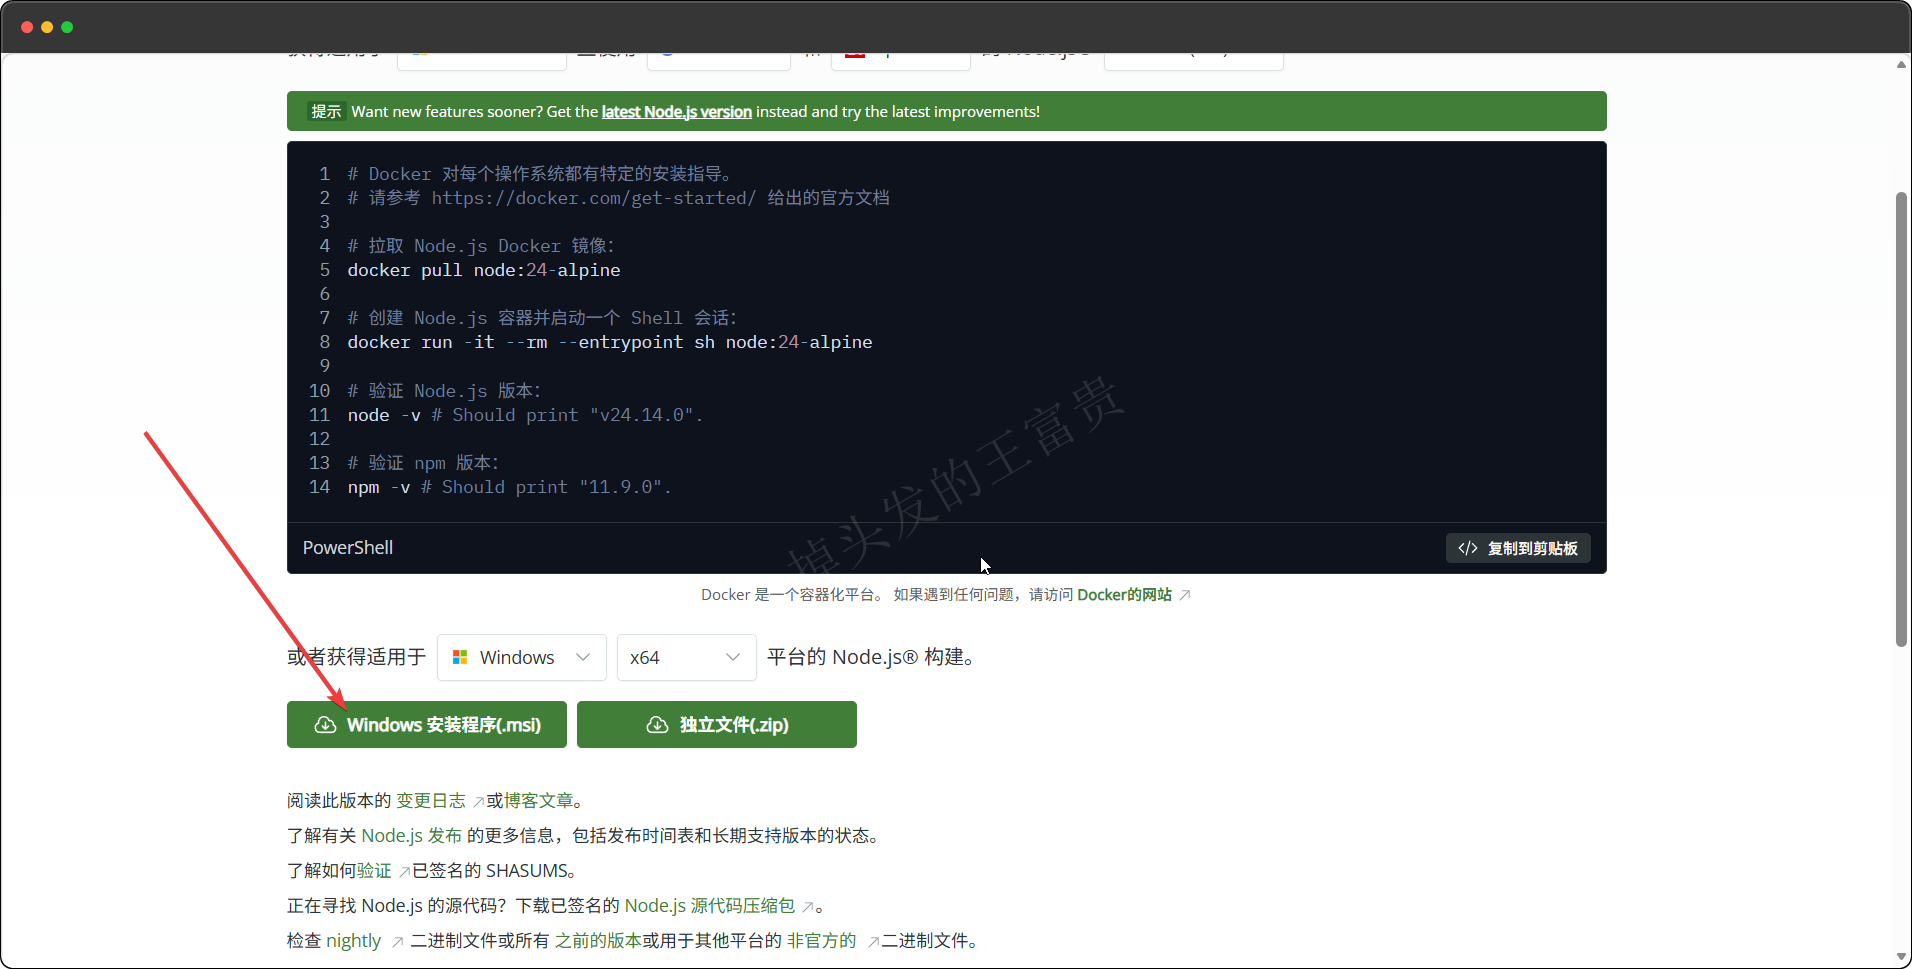Click the 'docker pull node:24-alpine' code line
This screenshot has width=1912, height=969.
pos(484,270)
